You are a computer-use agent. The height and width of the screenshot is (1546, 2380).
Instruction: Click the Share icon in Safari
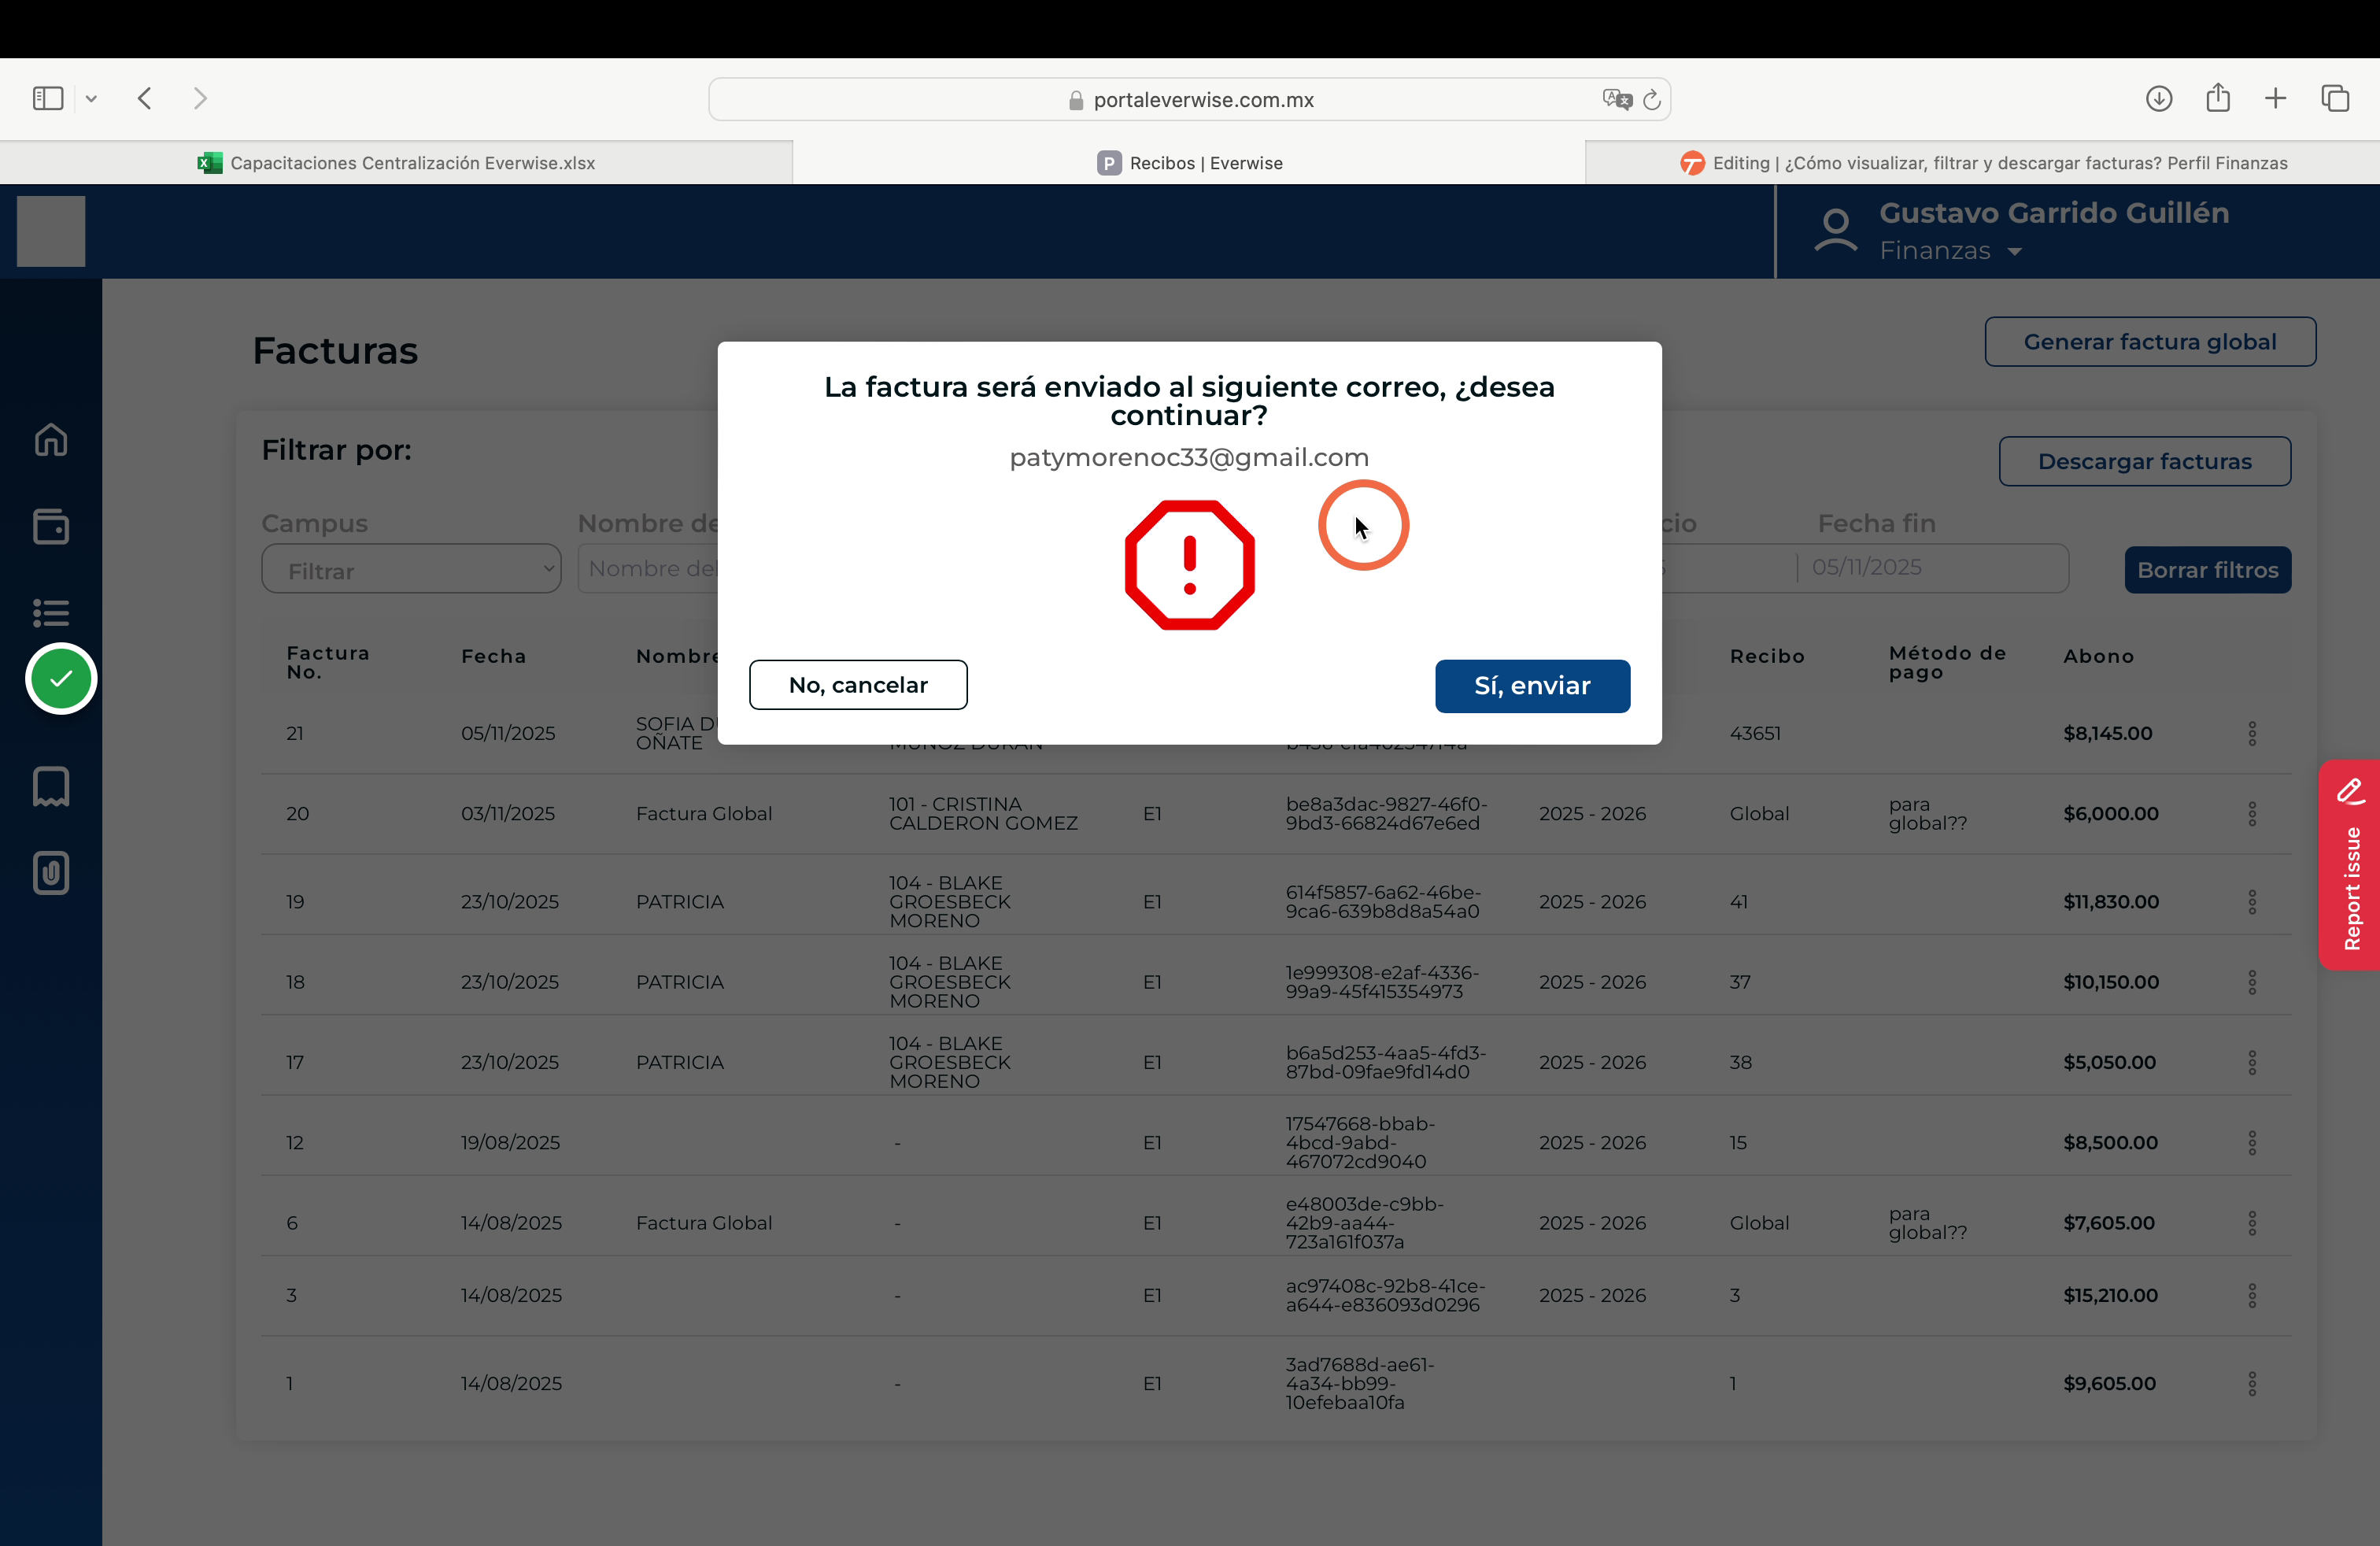tap(2218, 97)
